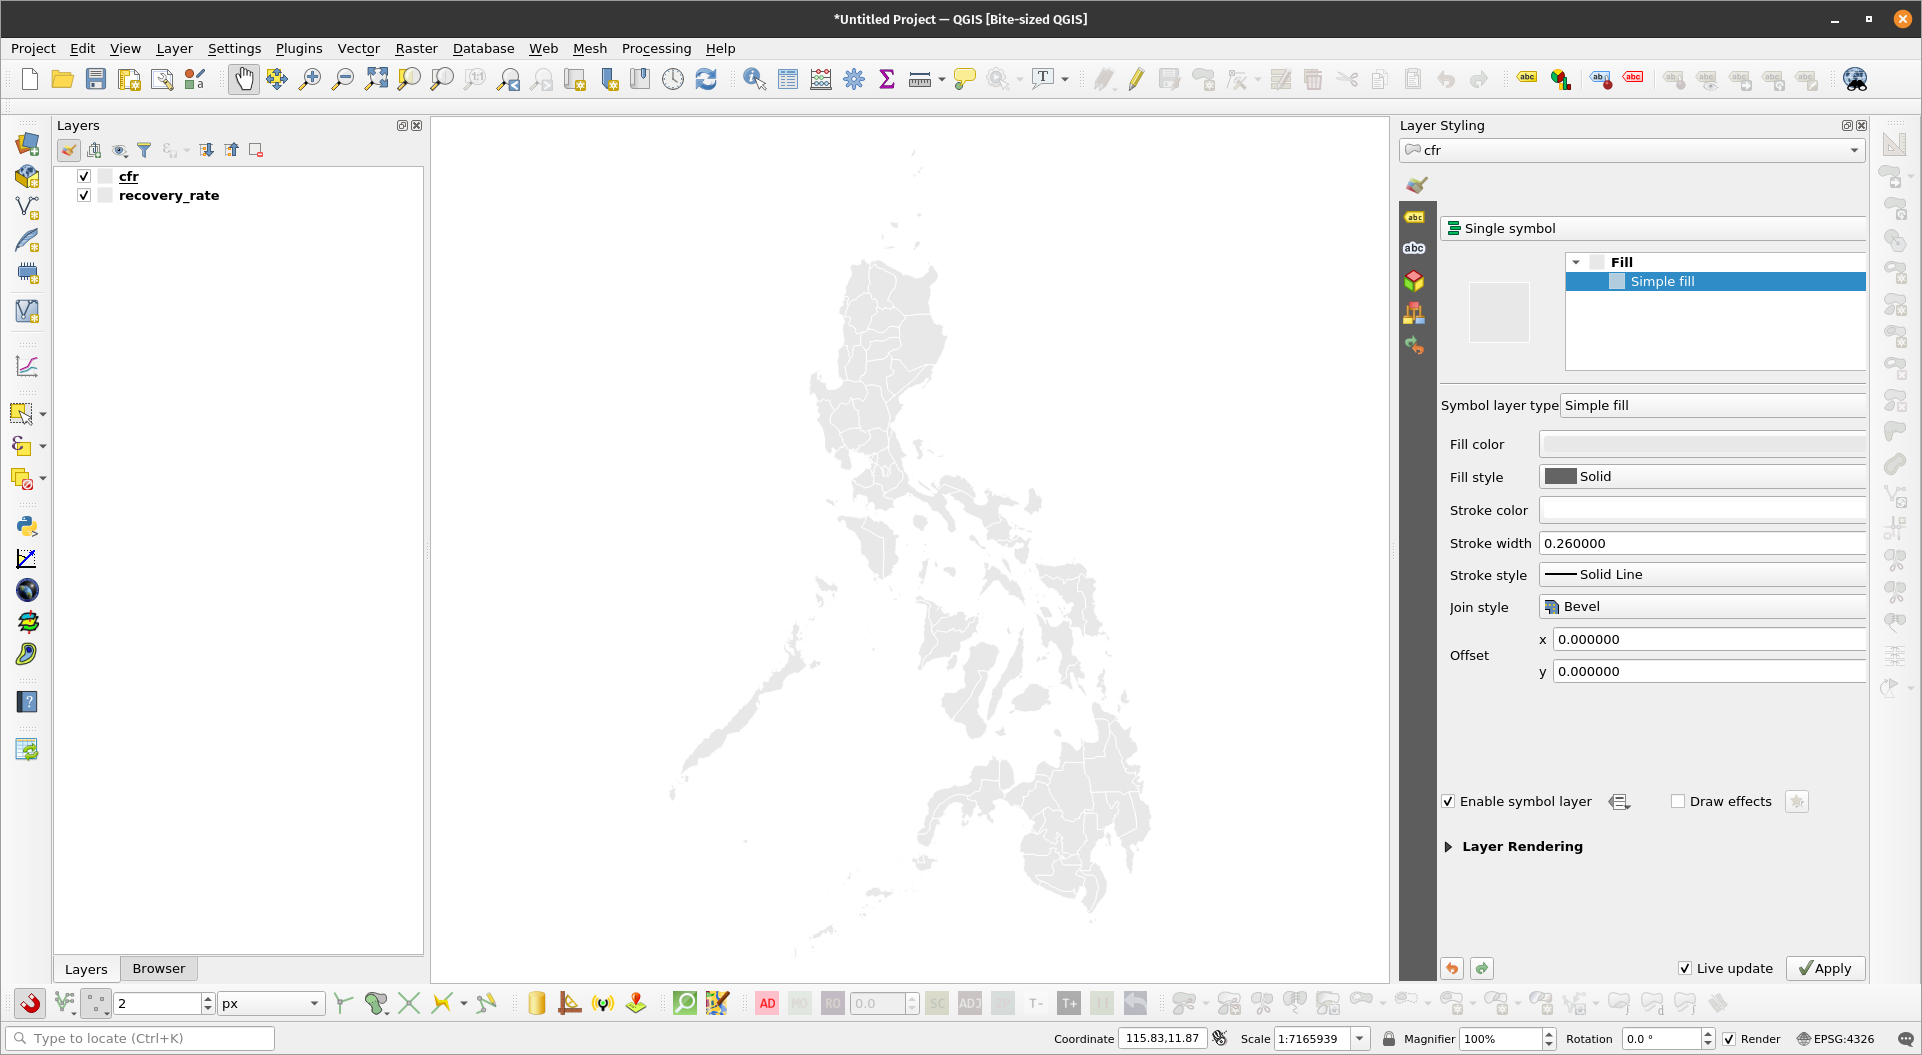Switch to the Browser tab
The image size is (1922, 1055).
pos(159,968)
